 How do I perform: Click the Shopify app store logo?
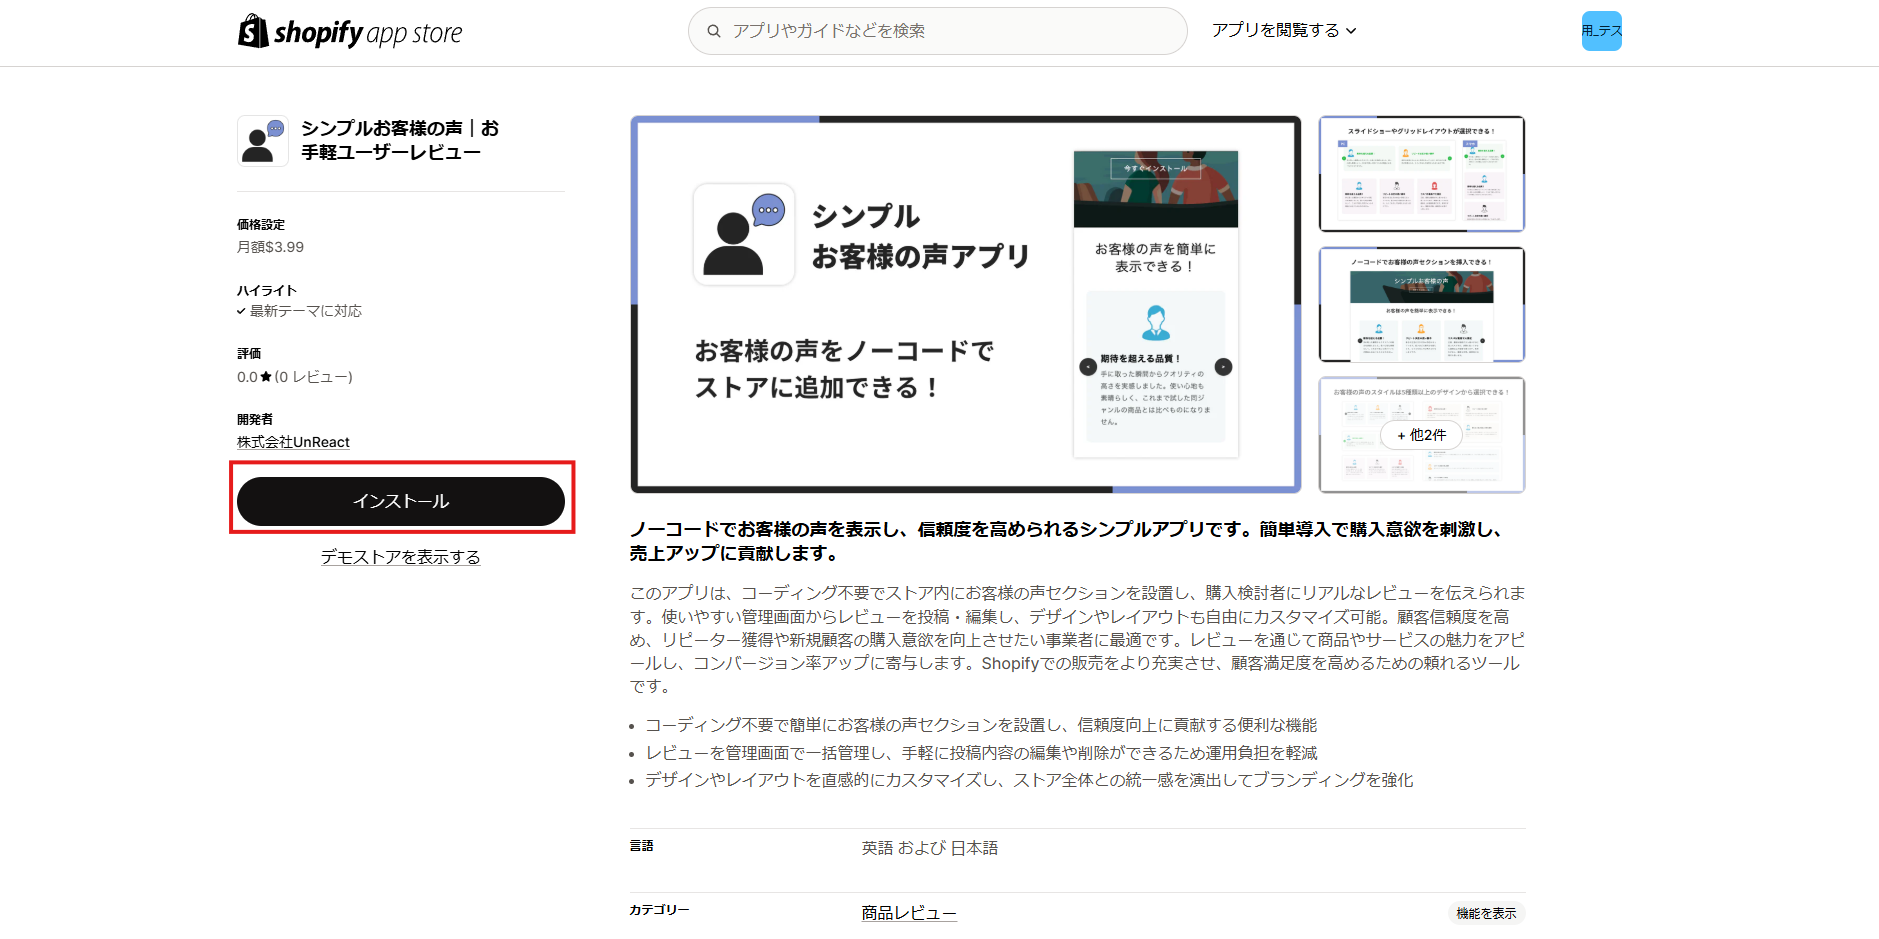(350, 32)
